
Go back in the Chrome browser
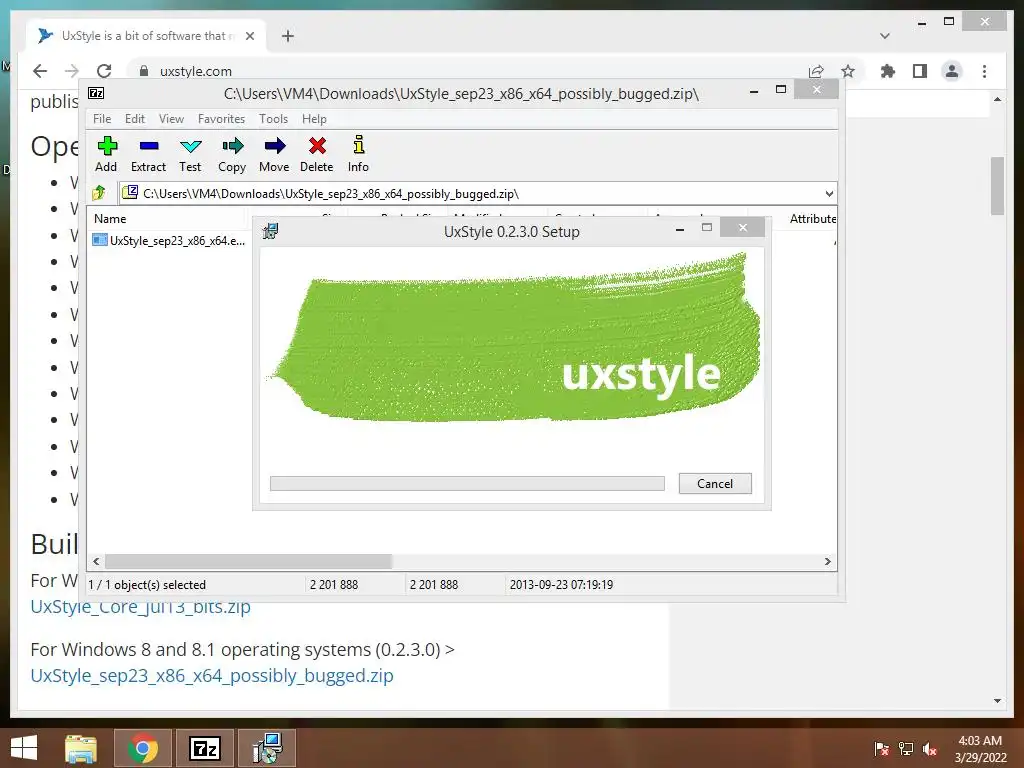(x=40, y=71)
